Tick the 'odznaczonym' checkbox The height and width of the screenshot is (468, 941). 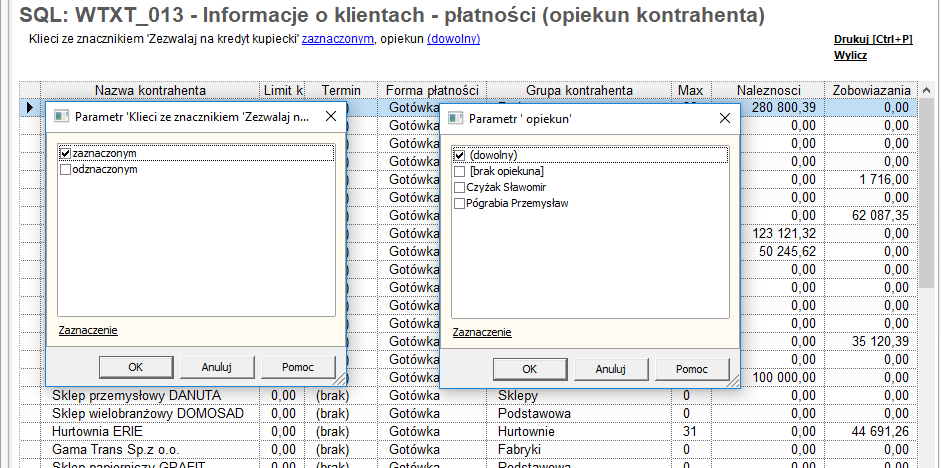pyautogui.click(x=65, y=170)
